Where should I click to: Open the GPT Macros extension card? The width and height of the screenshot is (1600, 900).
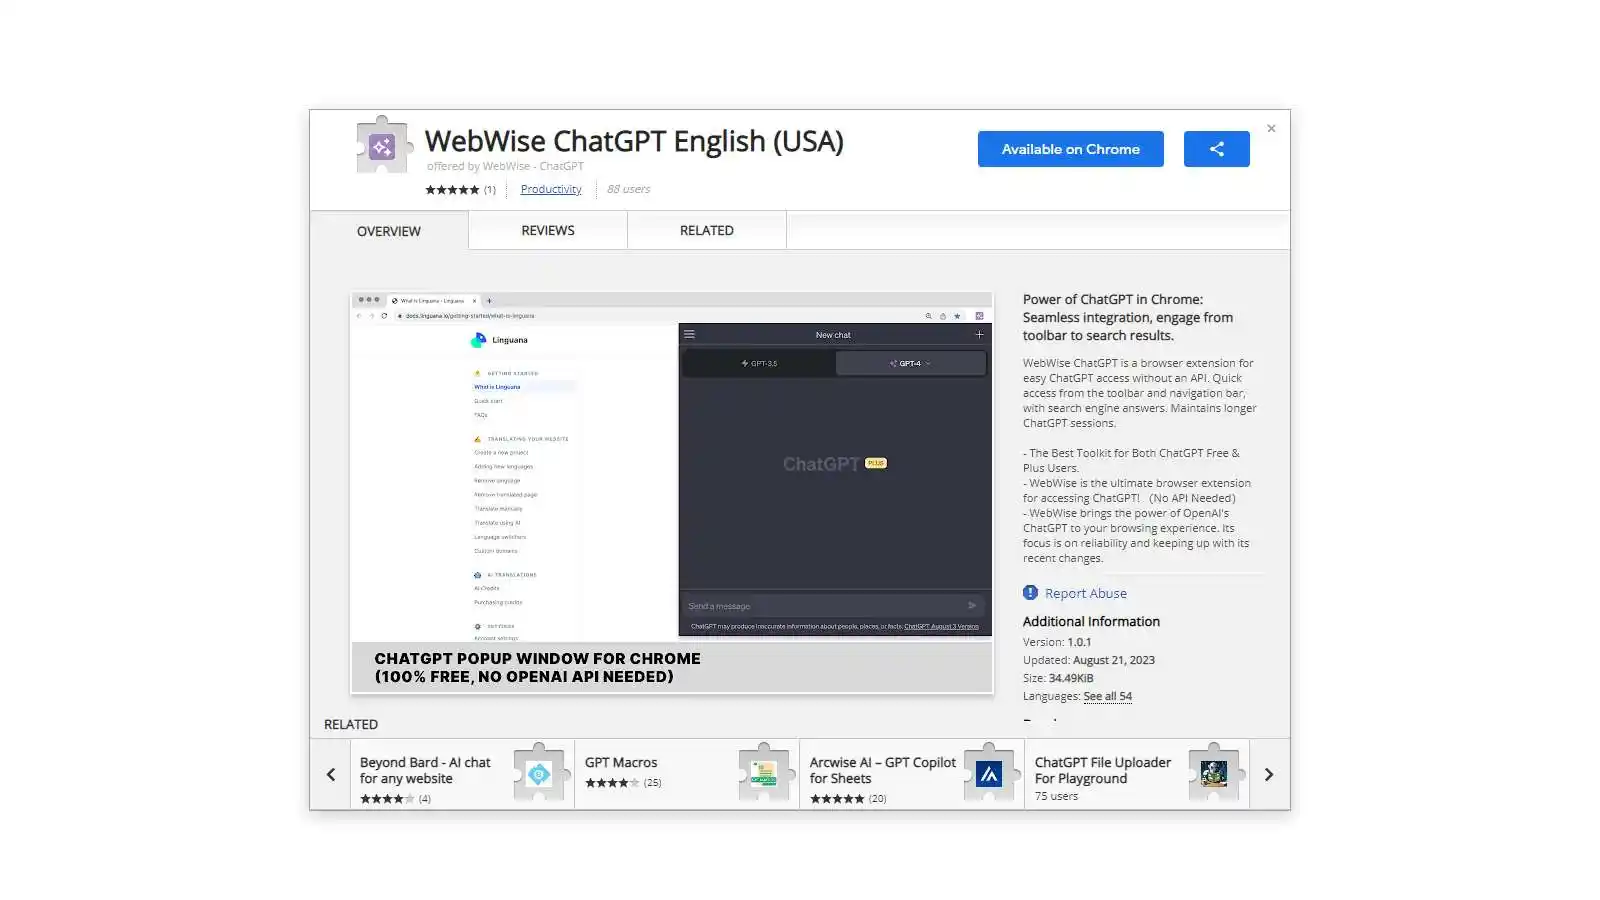[687, 774]
